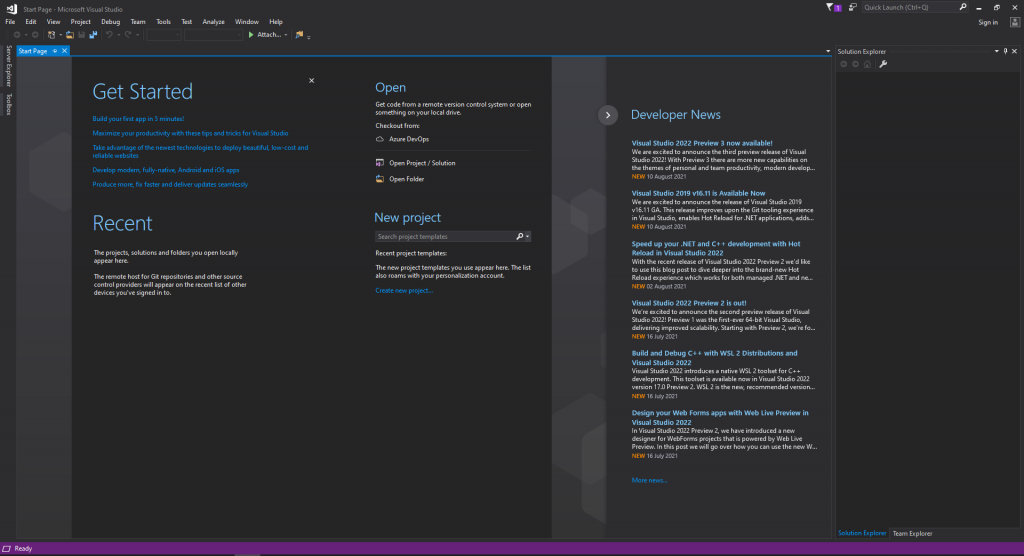Open the Redo history dropdown arrow
Viewport: 1024px width, 556px height.
tap(137, 35)
